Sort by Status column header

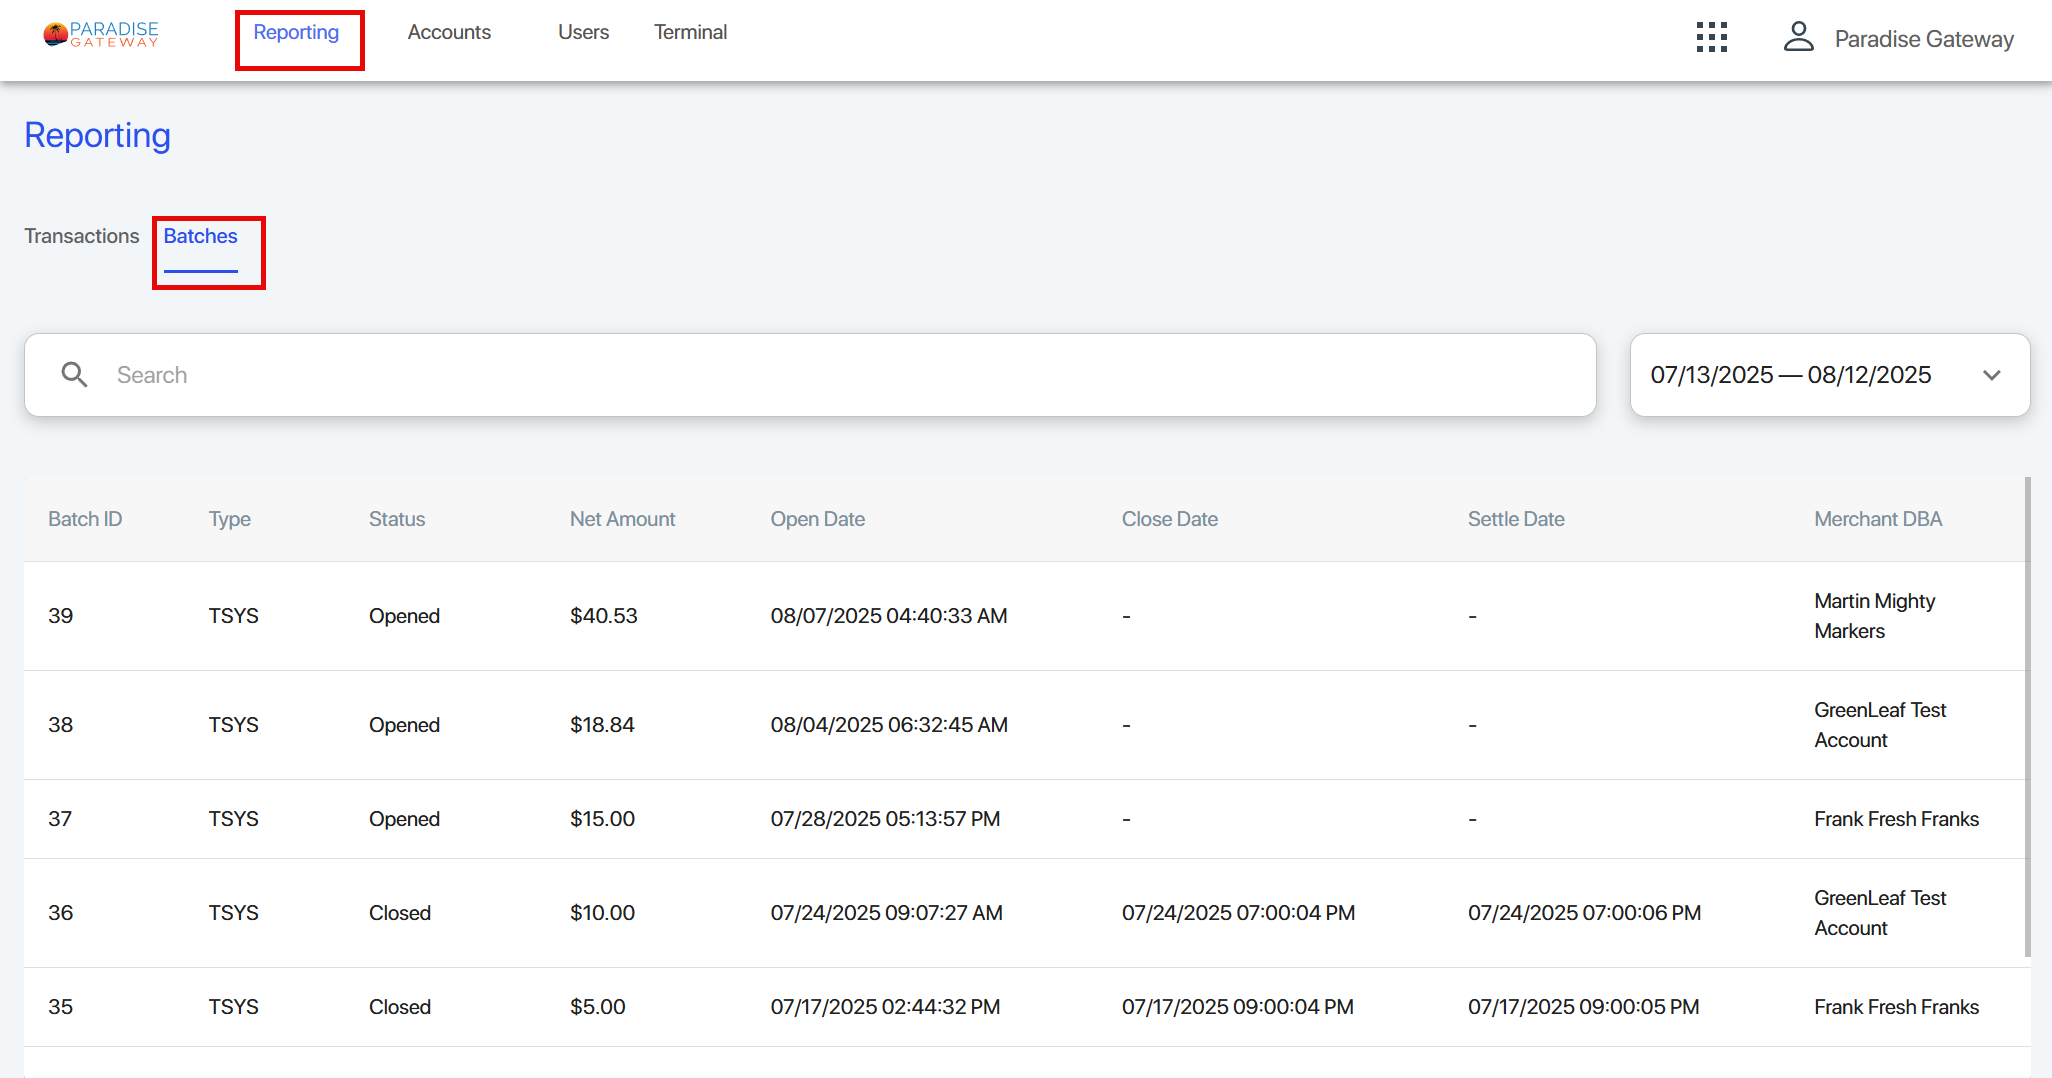pyautogui.click(x=397, y=519)
